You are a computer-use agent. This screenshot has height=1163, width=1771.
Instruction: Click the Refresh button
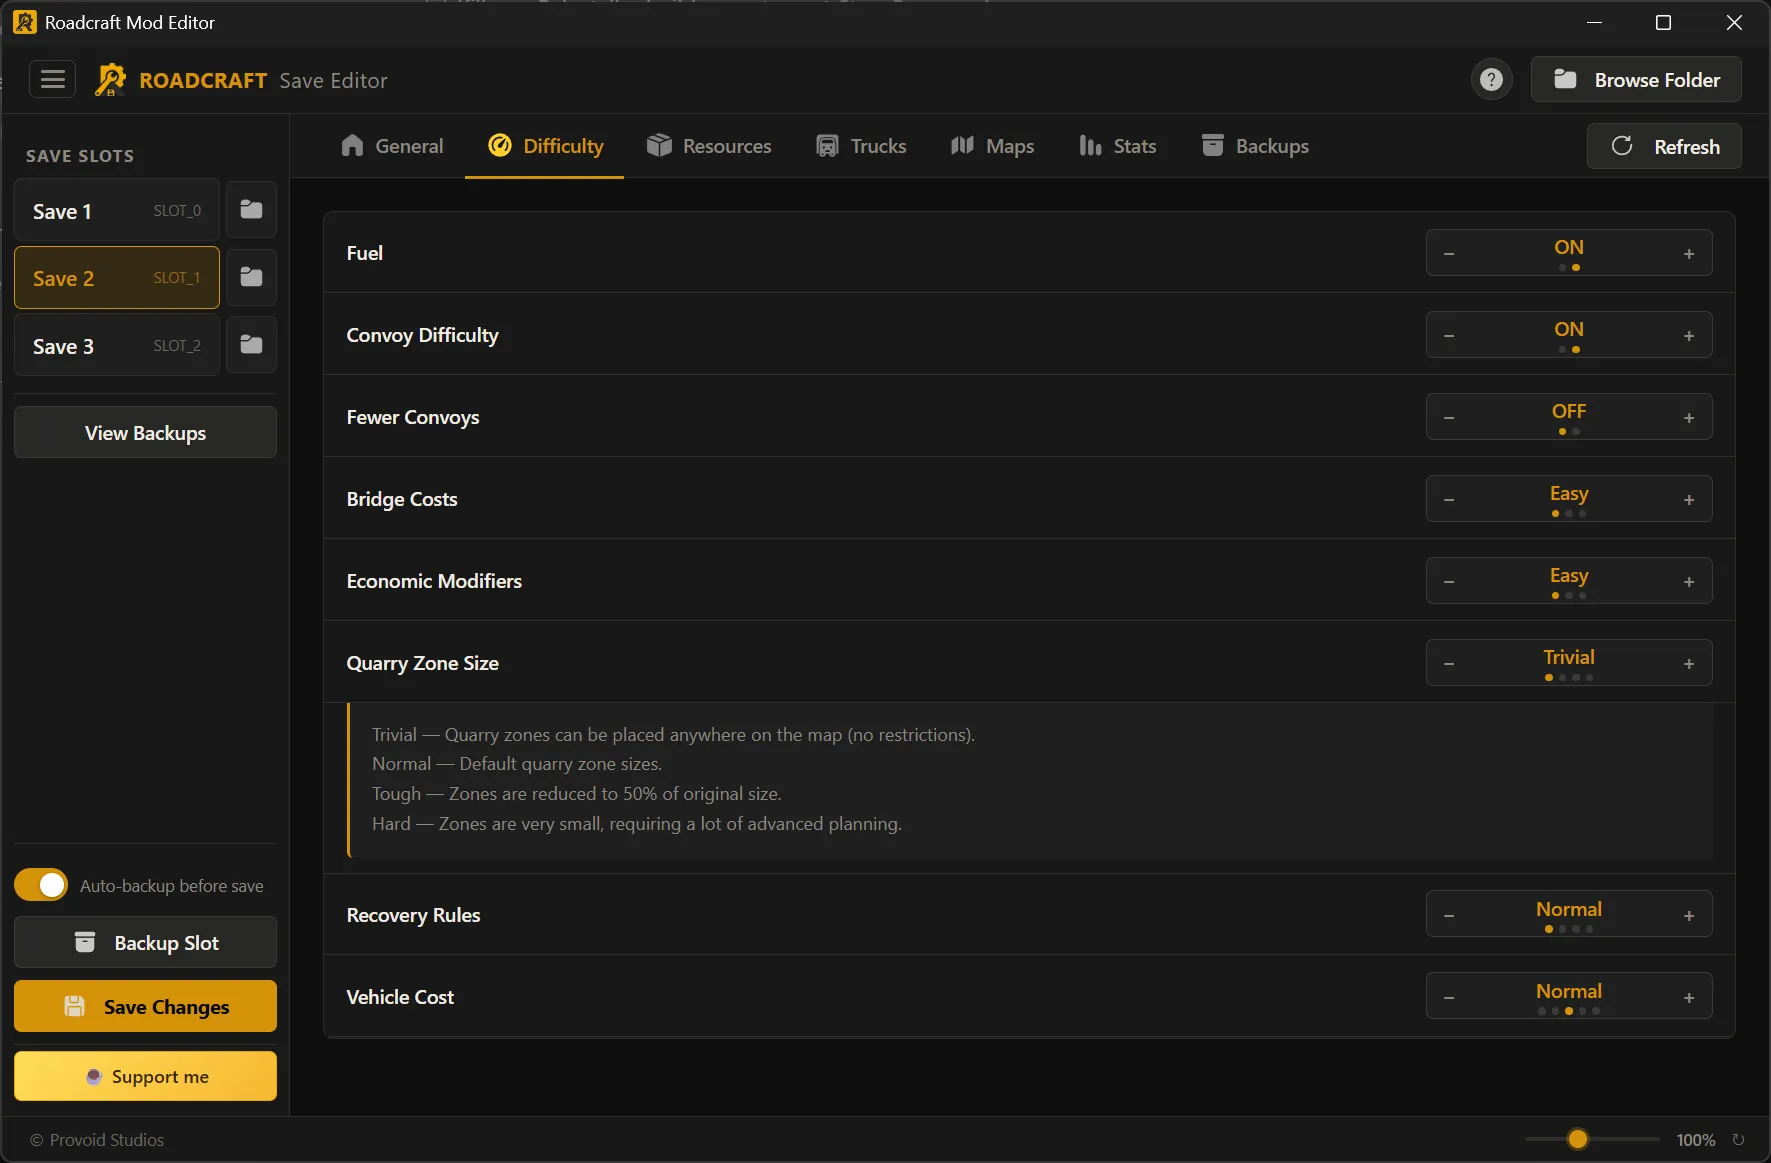pyautogui.click(x=1664, y=146)
